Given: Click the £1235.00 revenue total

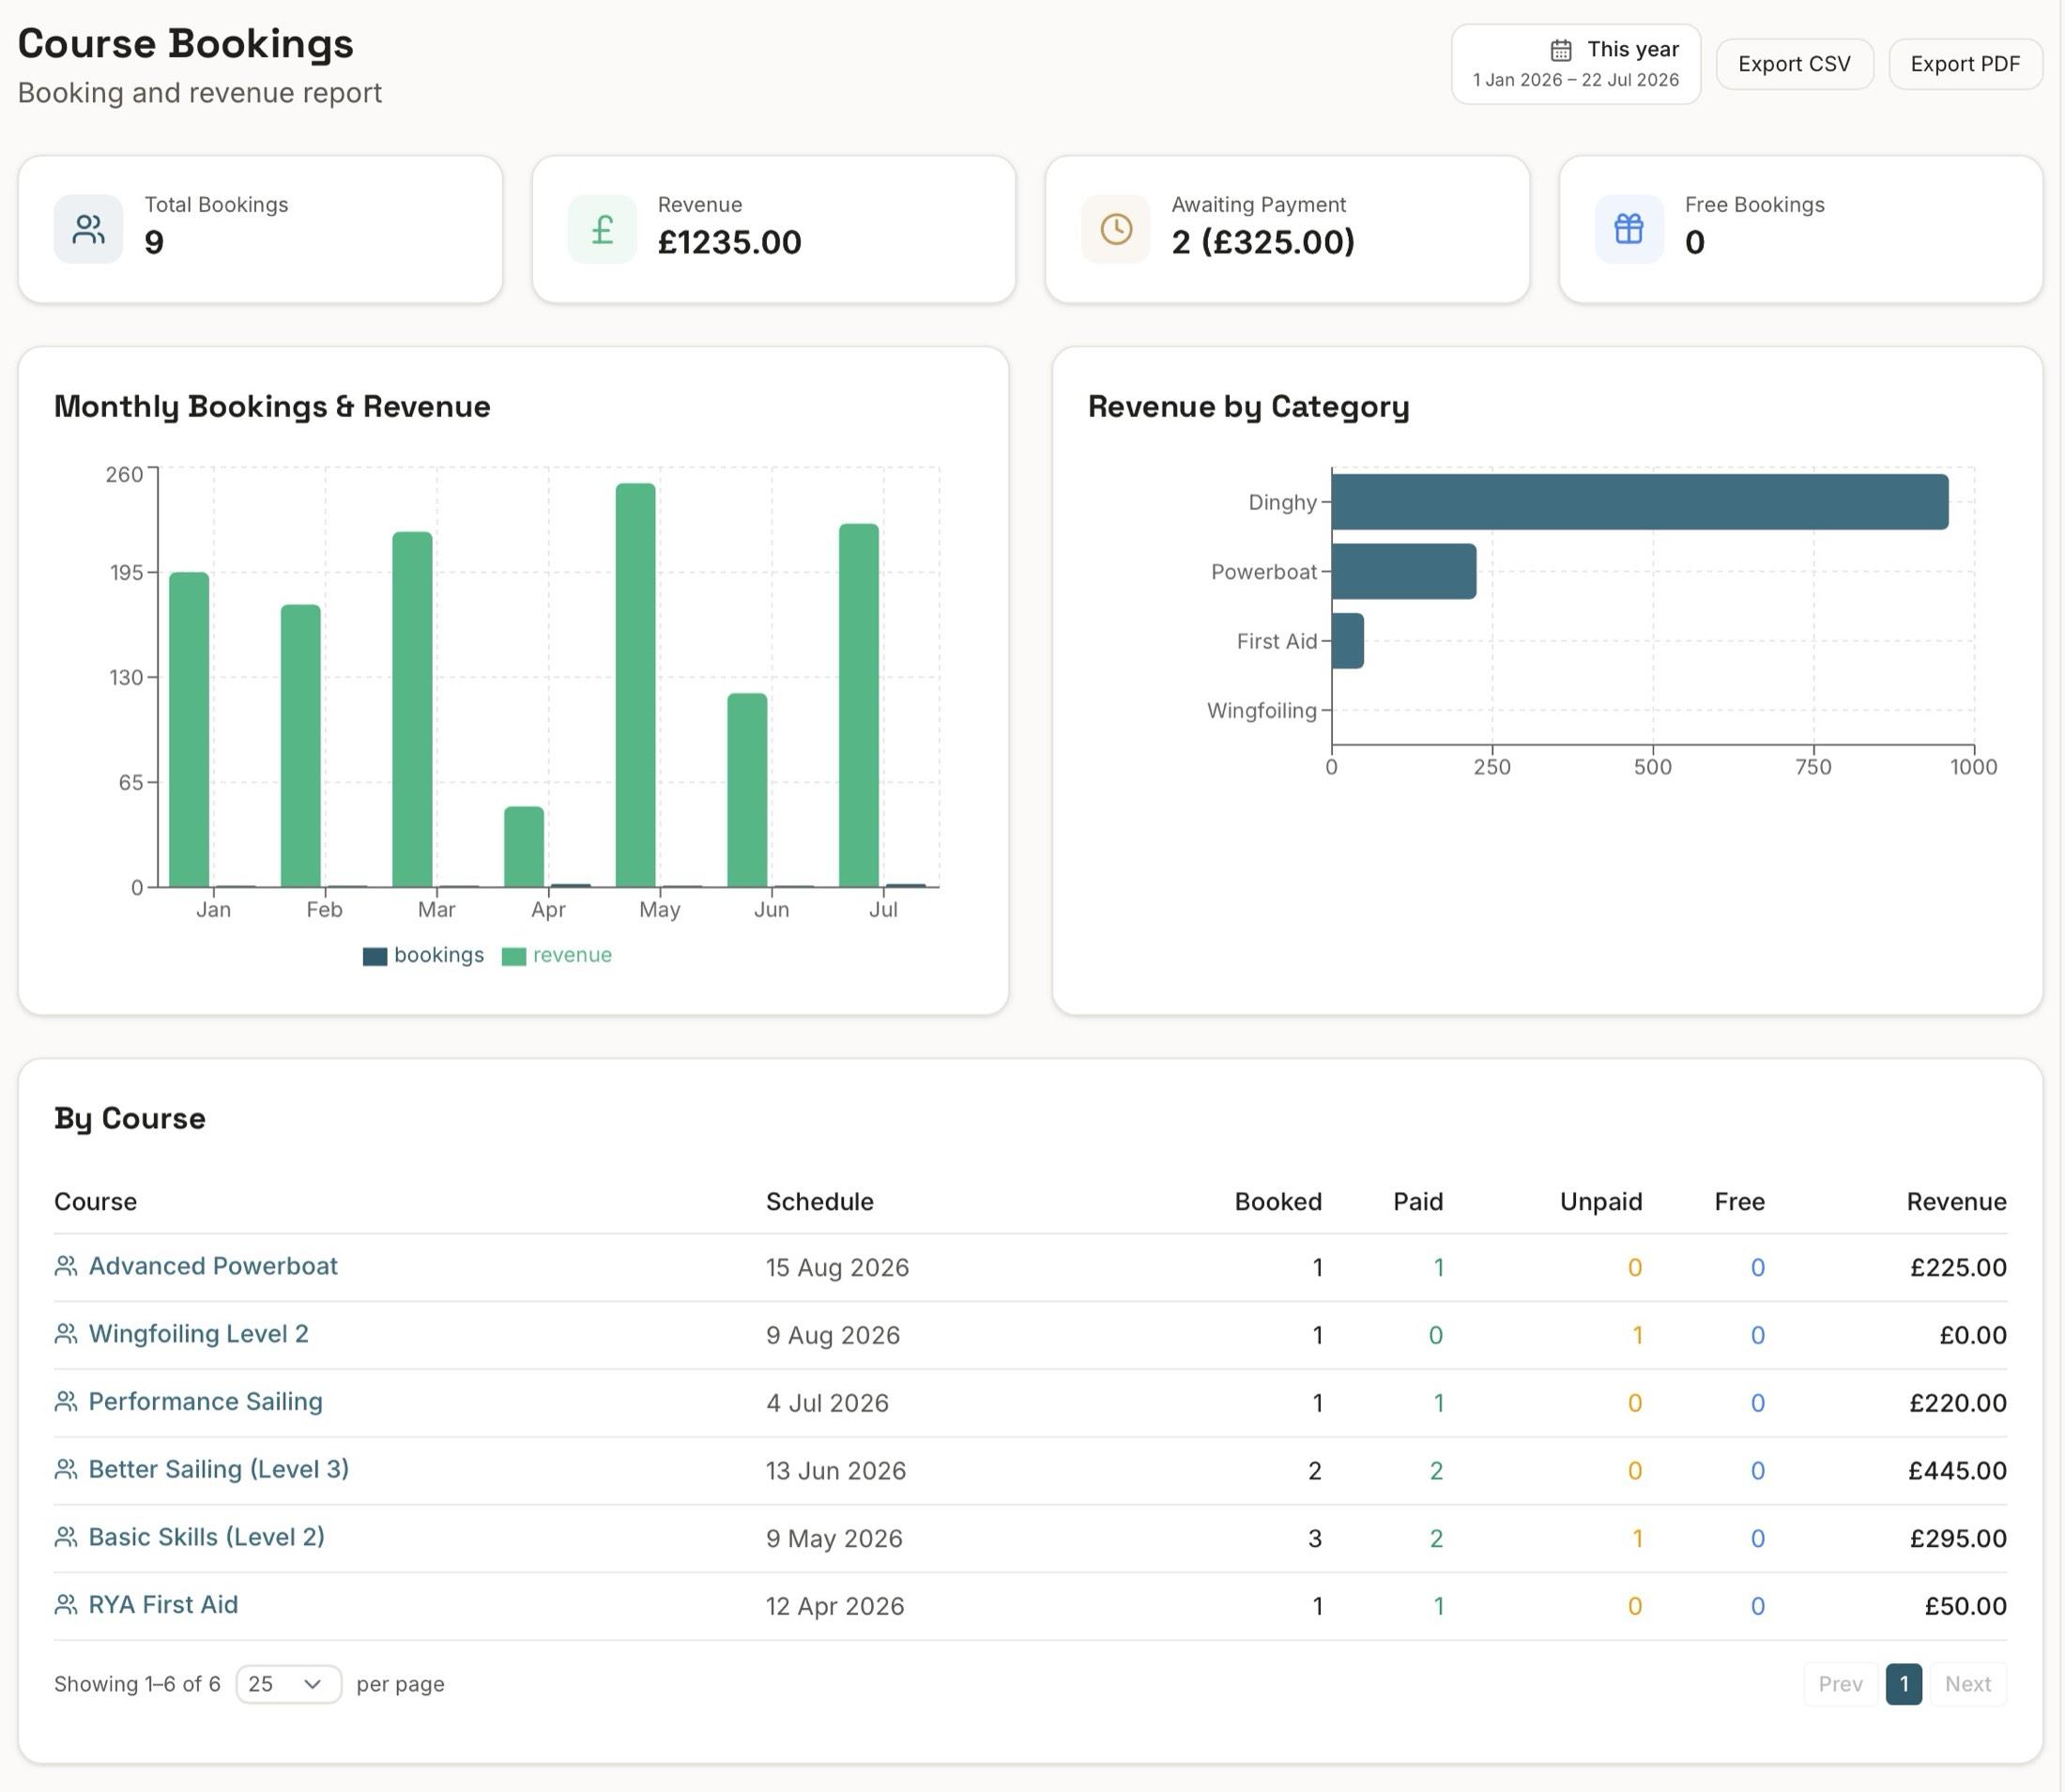Looking at the screenshot, I should (x=730, y=243).
